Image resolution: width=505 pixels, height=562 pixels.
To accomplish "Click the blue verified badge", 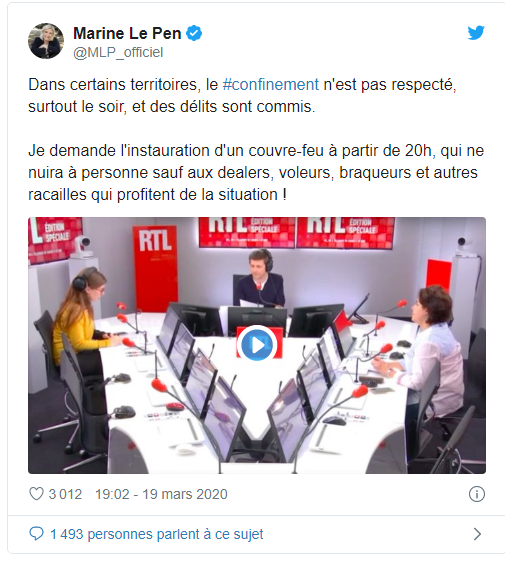I will coord(194,33).
